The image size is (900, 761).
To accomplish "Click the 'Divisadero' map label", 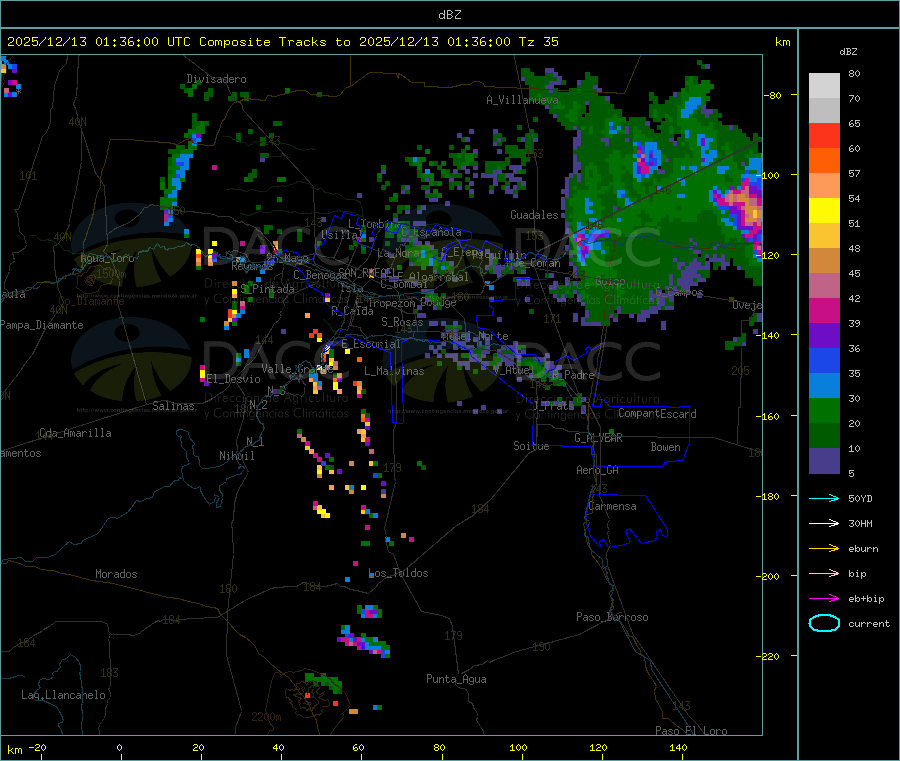I will coord(216,79).
